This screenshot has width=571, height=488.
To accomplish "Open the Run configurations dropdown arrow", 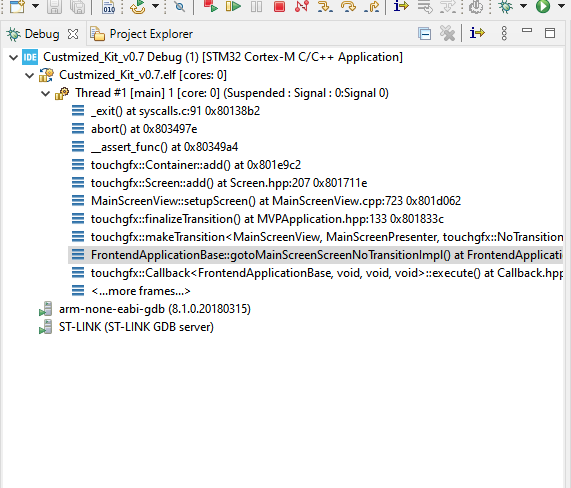I will pos(561,6).
